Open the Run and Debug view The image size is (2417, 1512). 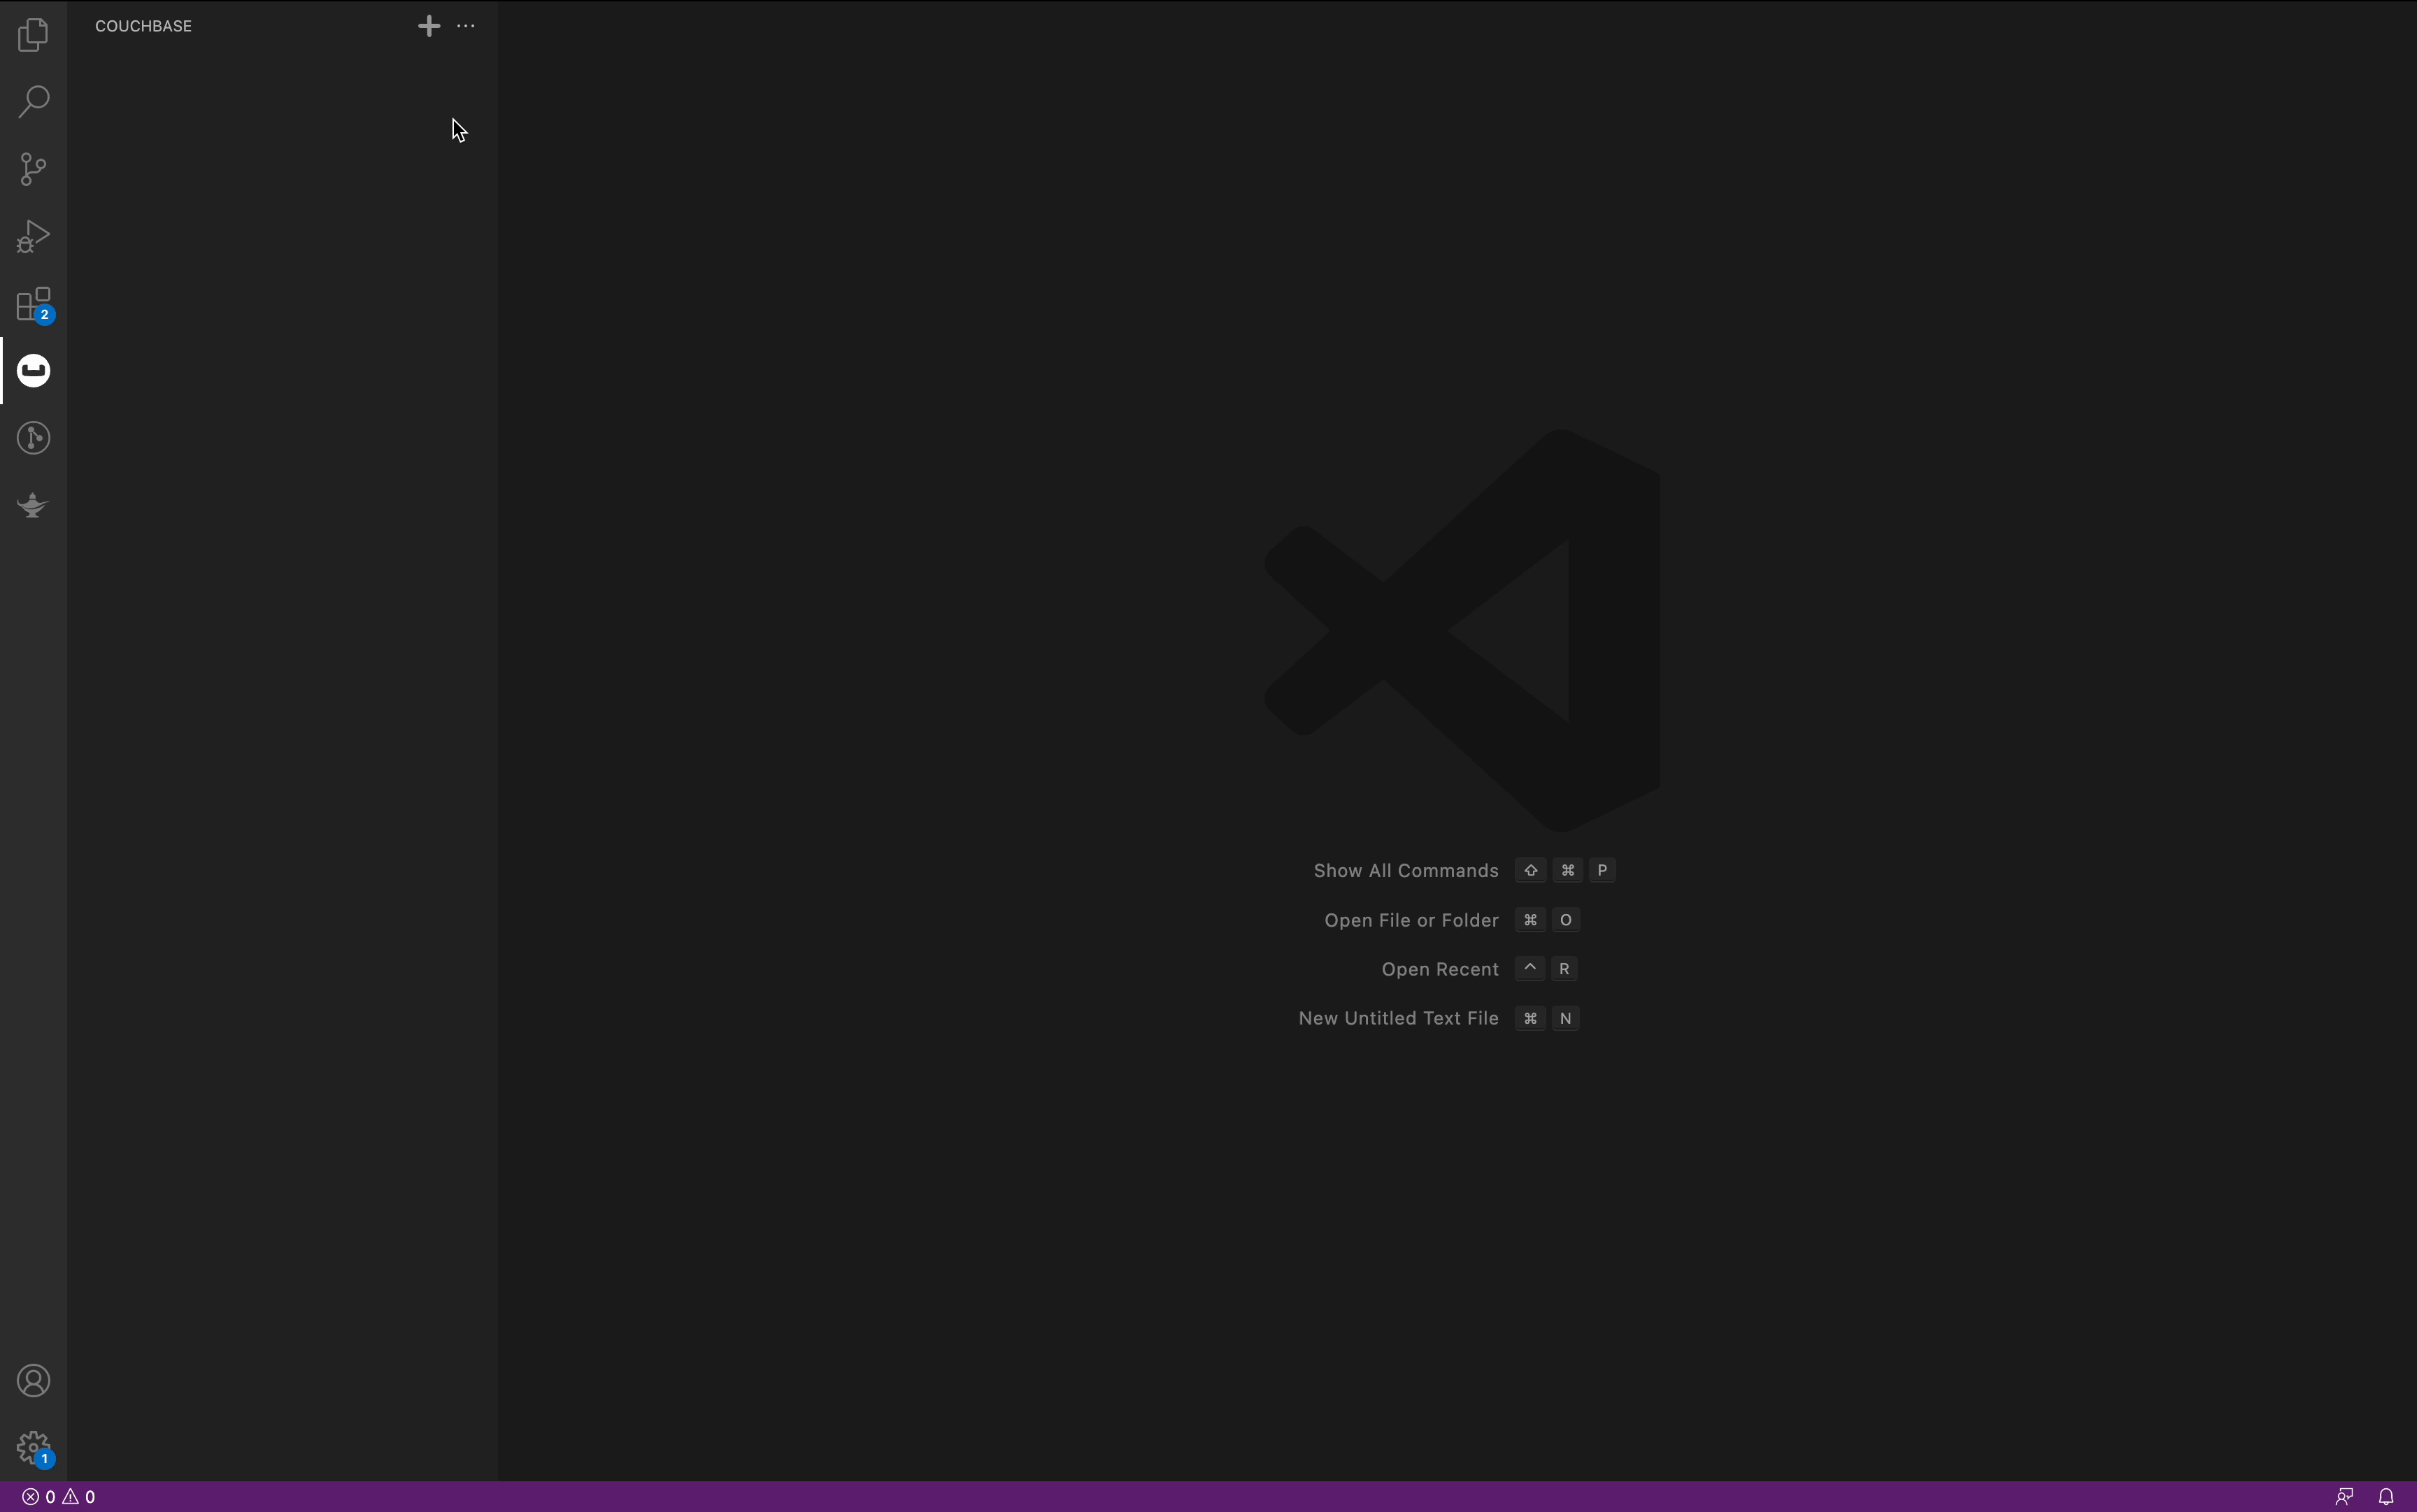[33, 236]
